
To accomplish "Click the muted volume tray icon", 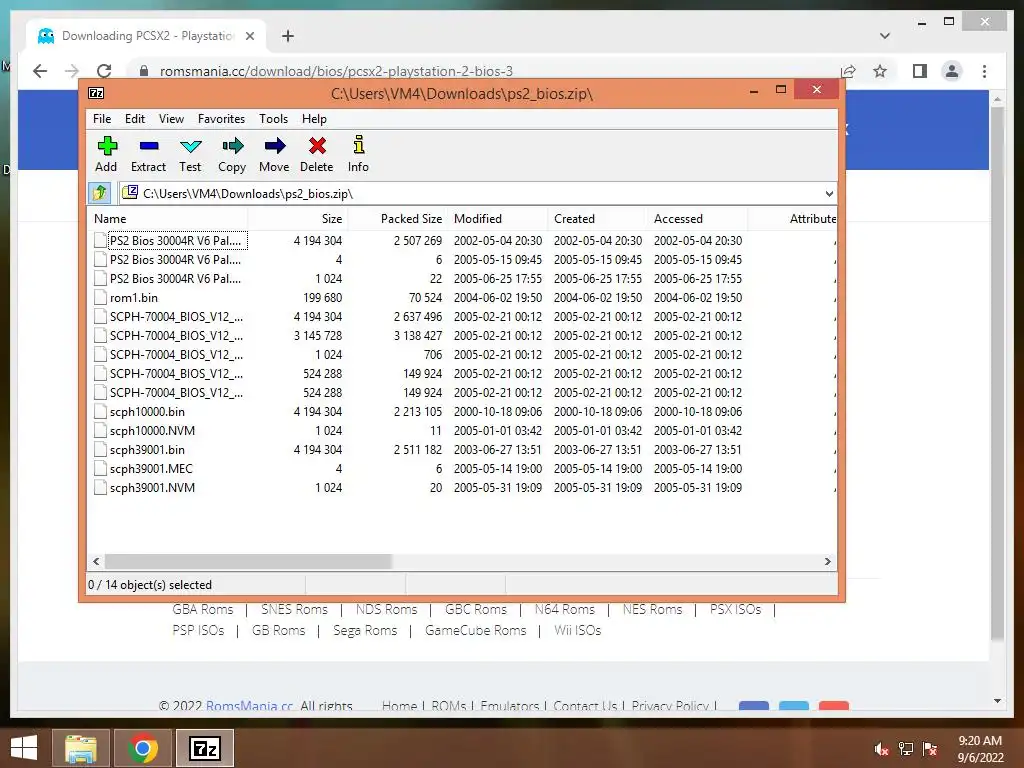I will click(x=881, y=749).
